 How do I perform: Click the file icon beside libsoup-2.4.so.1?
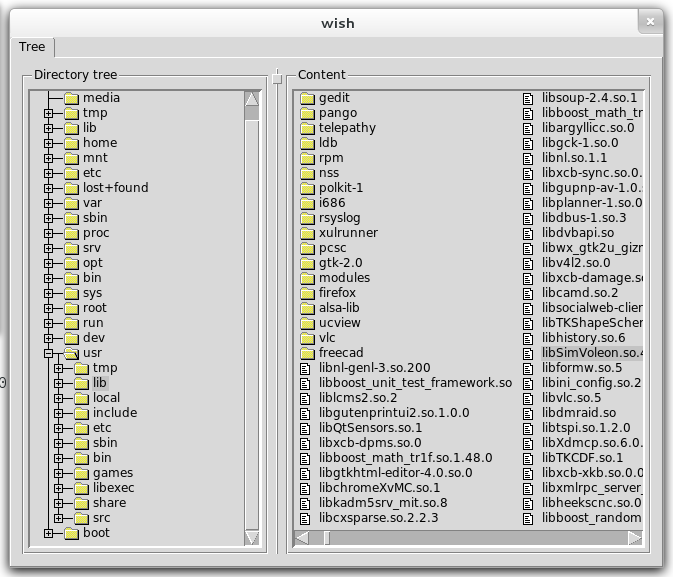[528, 99]
